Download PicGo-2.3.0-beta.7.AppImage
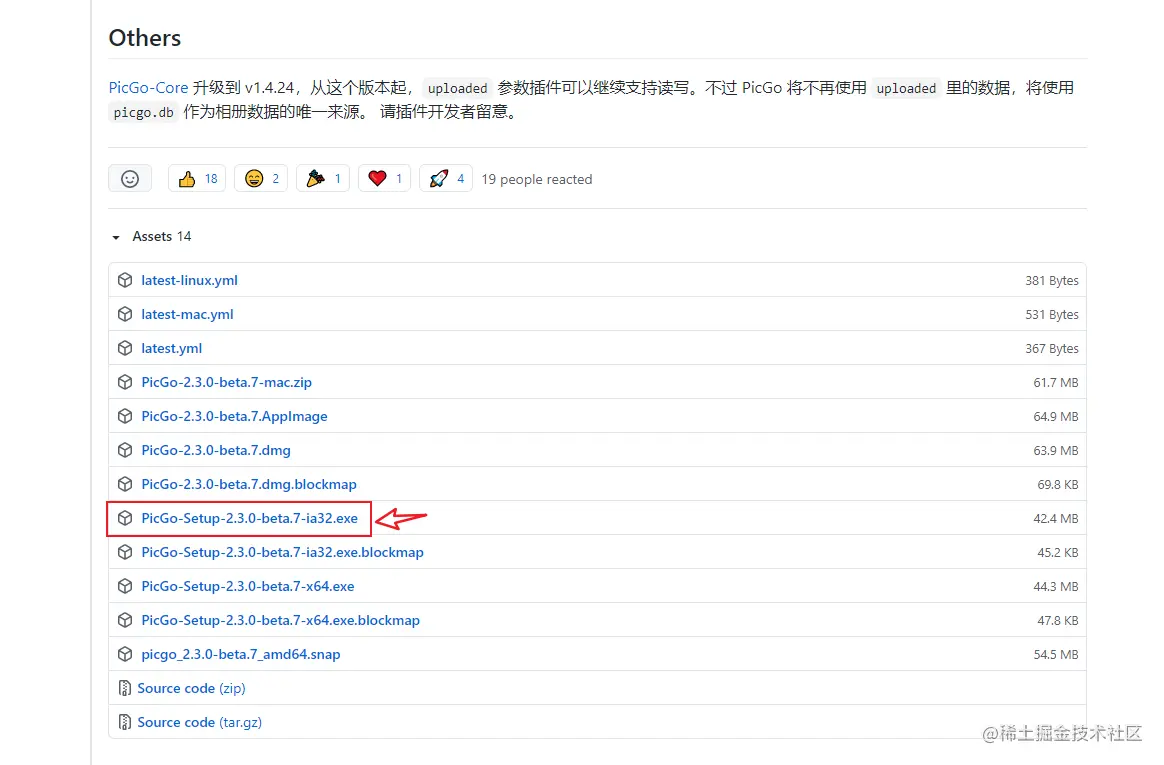The height and width of the screenshot is (765, 1164). coord(235,417)
